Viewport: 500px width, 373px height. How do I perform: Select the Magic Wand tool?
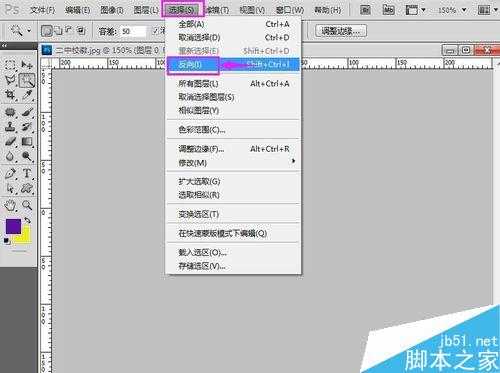tap(27, 80)
